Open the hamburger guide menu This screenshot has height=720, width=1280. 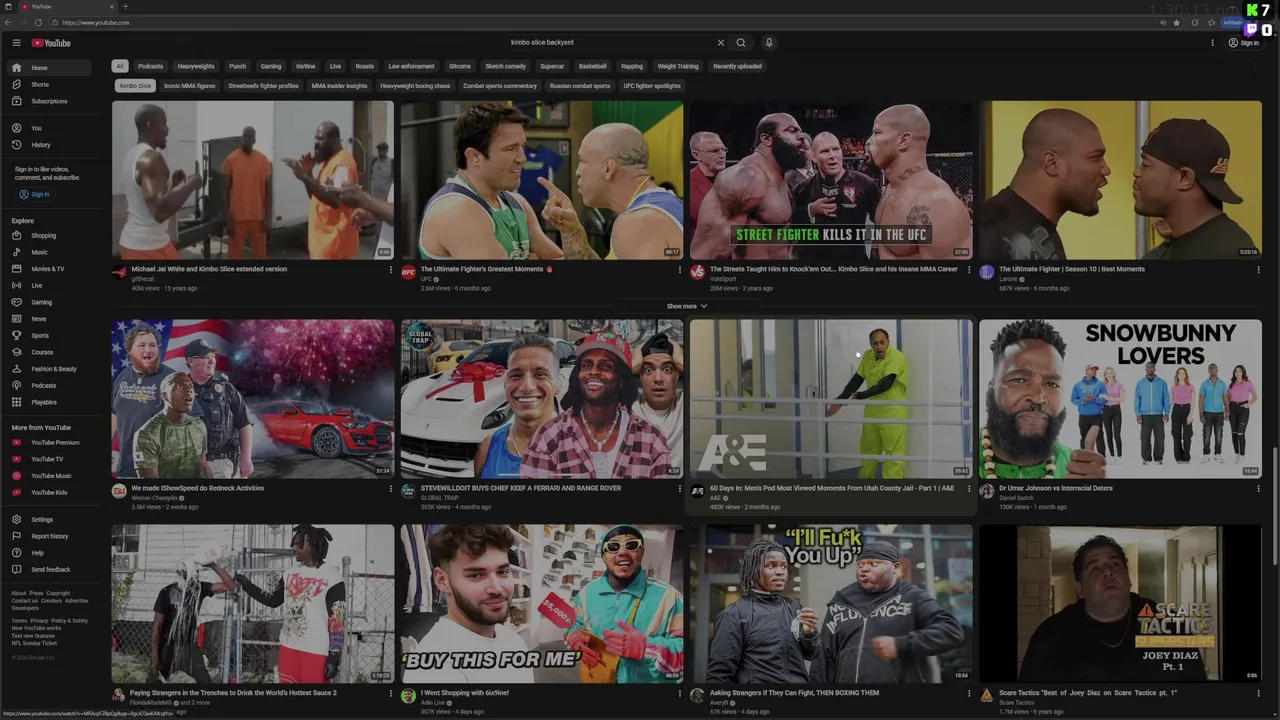[x=16, y=43]
